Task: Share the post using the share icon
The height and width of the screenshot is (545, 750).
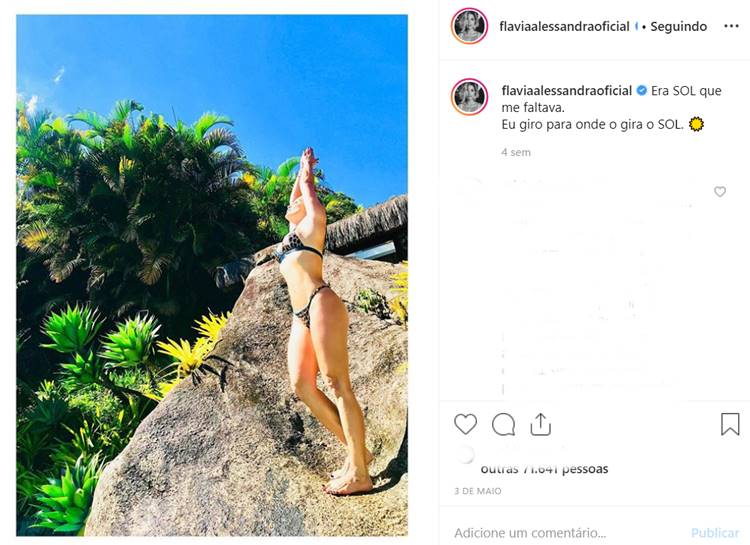Action: 540,424
